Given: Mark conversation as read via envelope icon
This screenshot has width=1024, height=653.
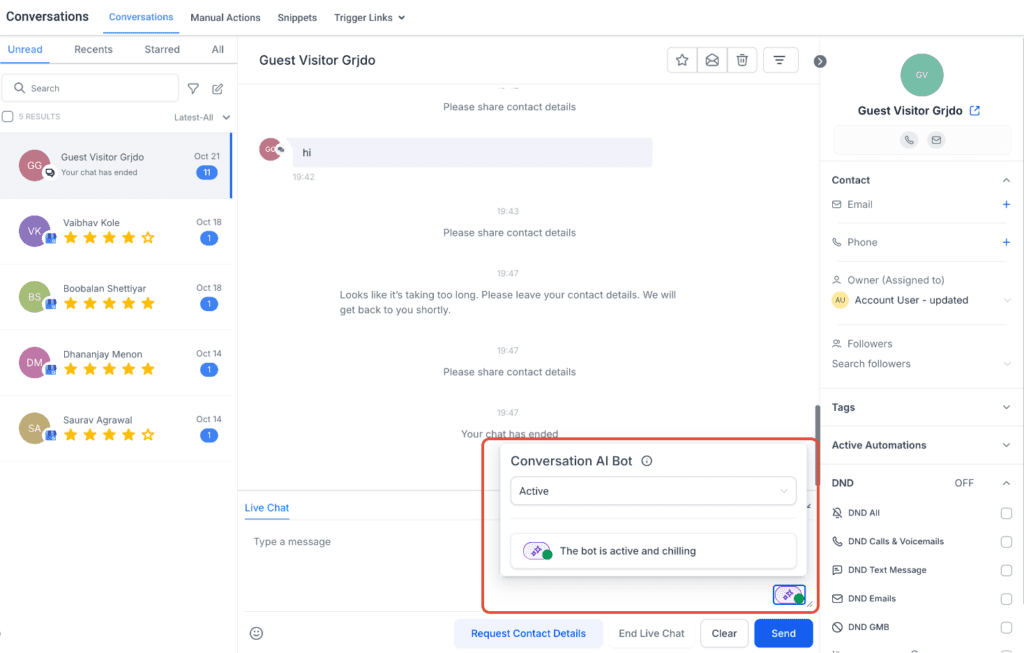Looking at the screenshot, I should click(712, 60).
